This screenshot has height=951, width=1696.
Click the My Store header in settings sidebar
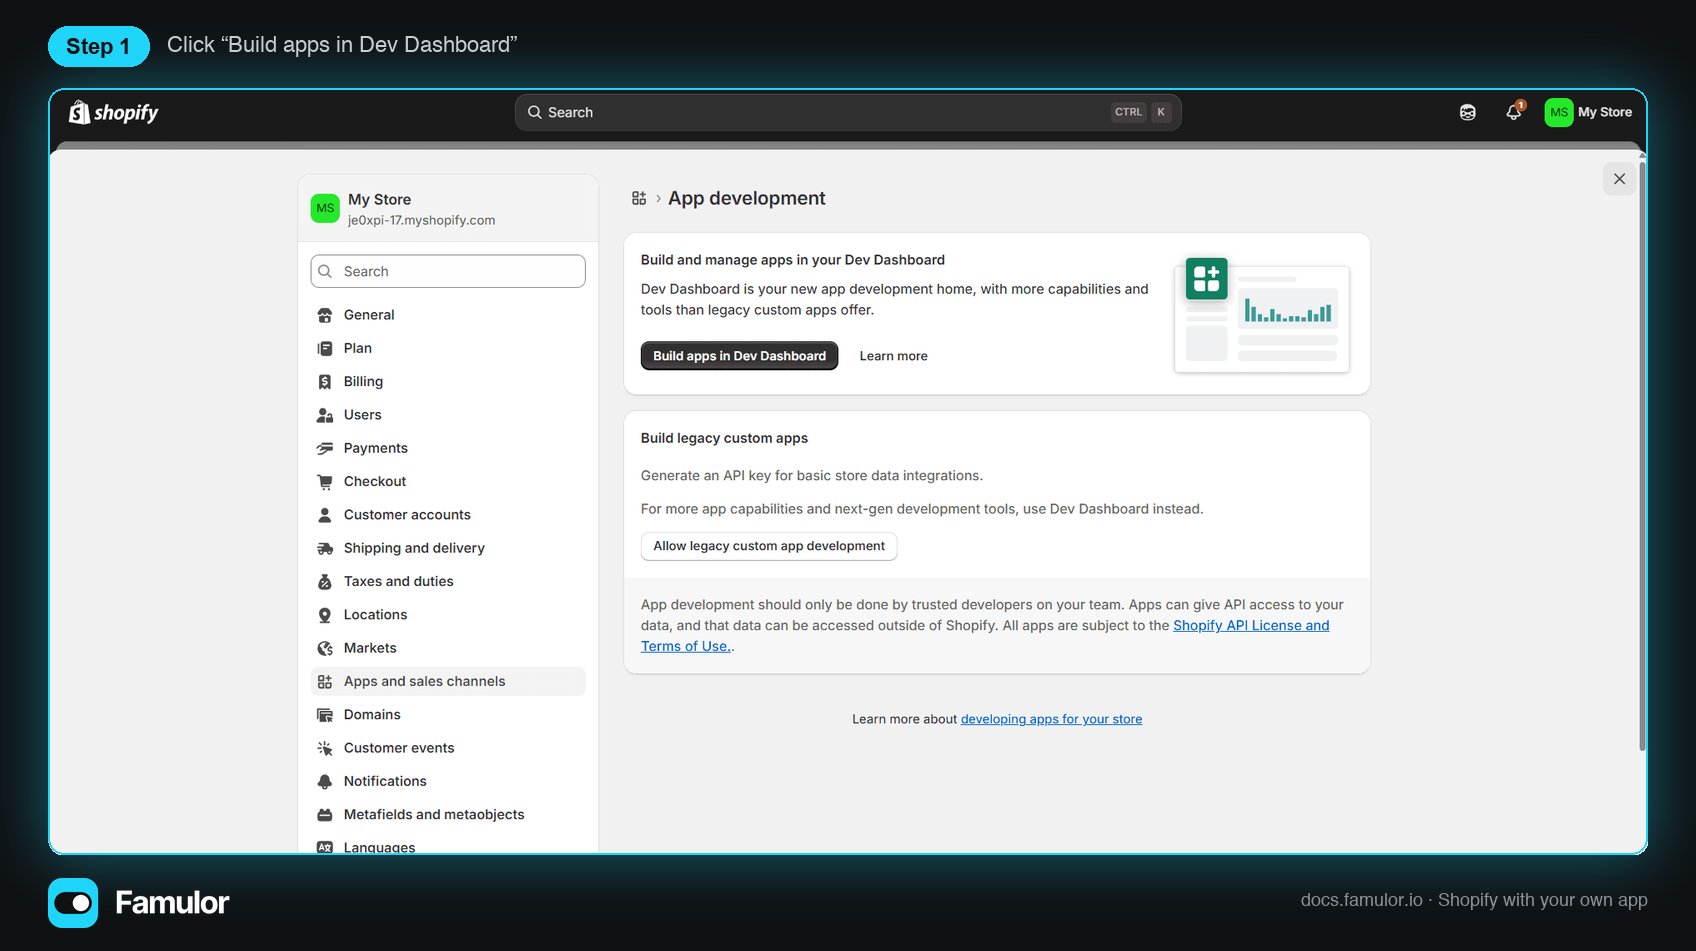[448, 209]
